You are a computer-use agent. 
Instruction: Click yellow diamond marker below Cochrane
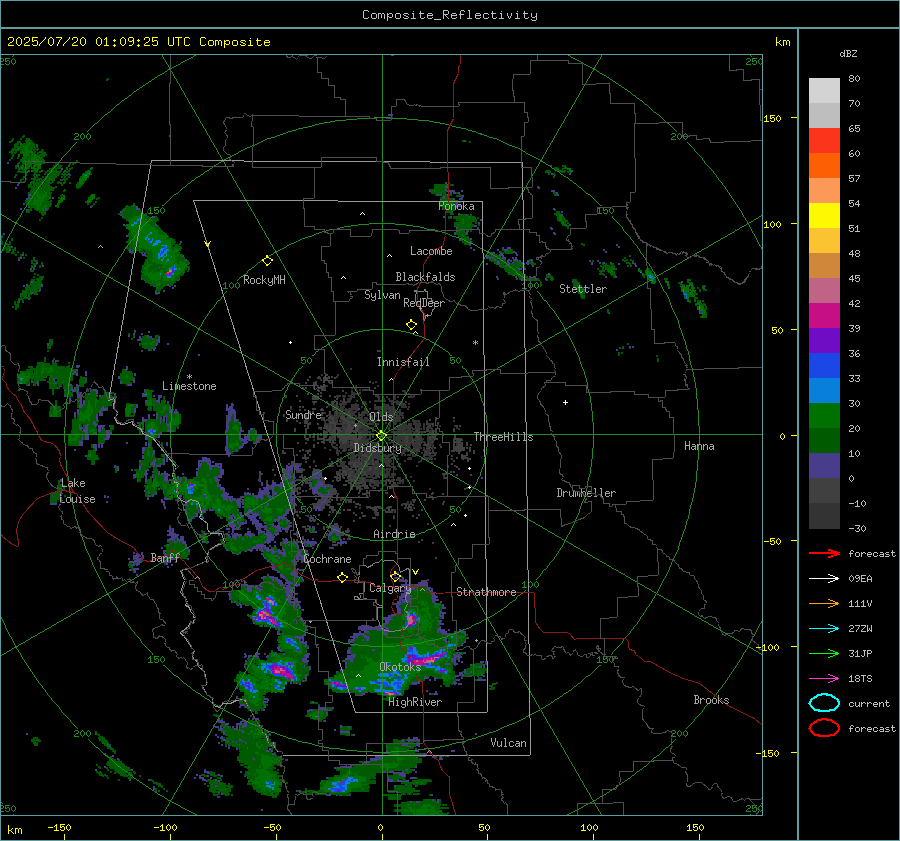[342, 577]
